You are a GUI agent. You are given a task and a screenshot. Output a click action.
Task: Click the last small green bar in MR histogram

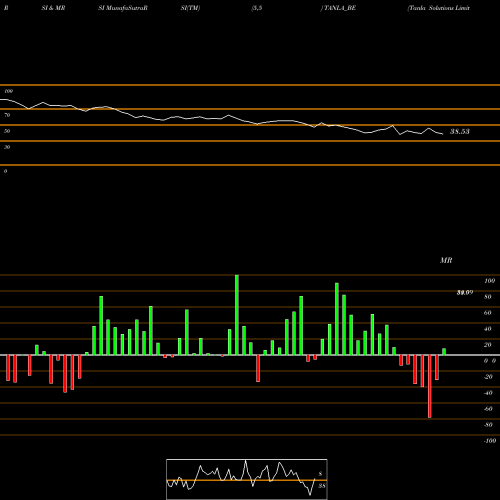tap(444, 352)
